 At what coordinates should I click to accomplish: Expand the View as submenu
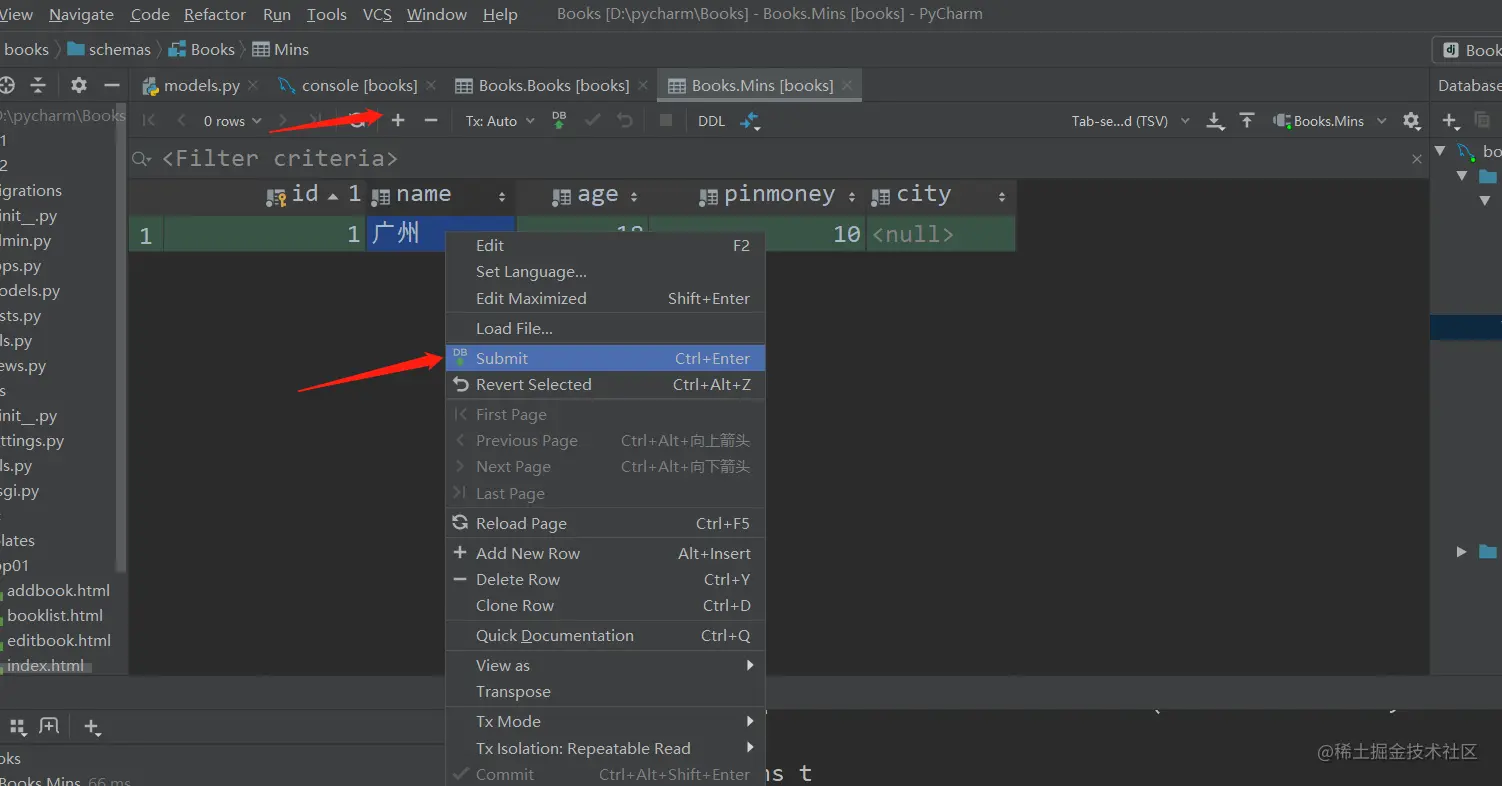tap(605, 666)
